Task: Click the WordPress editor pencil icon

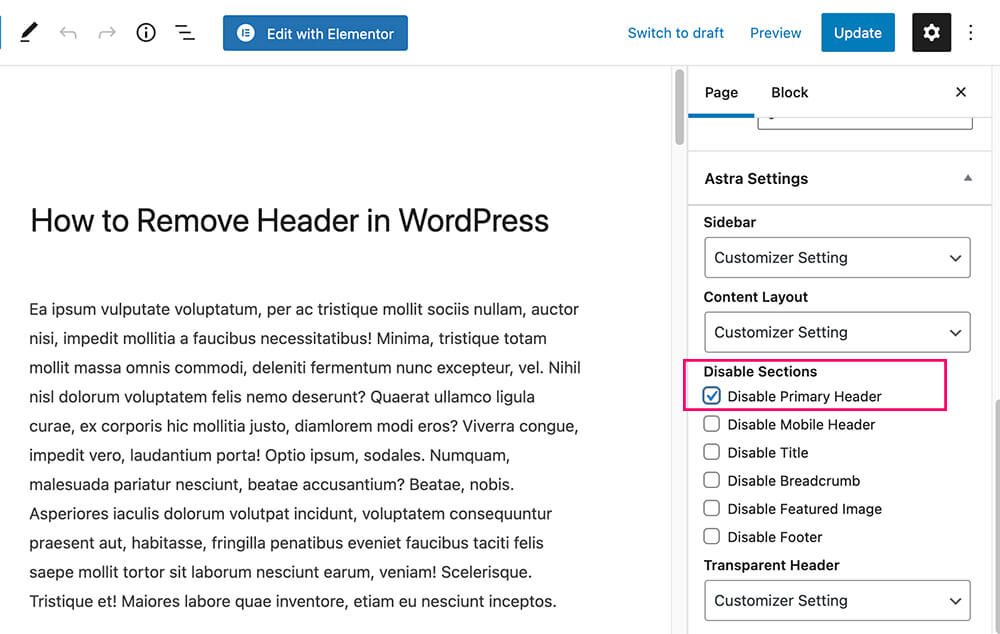Action: click(28, 32)
